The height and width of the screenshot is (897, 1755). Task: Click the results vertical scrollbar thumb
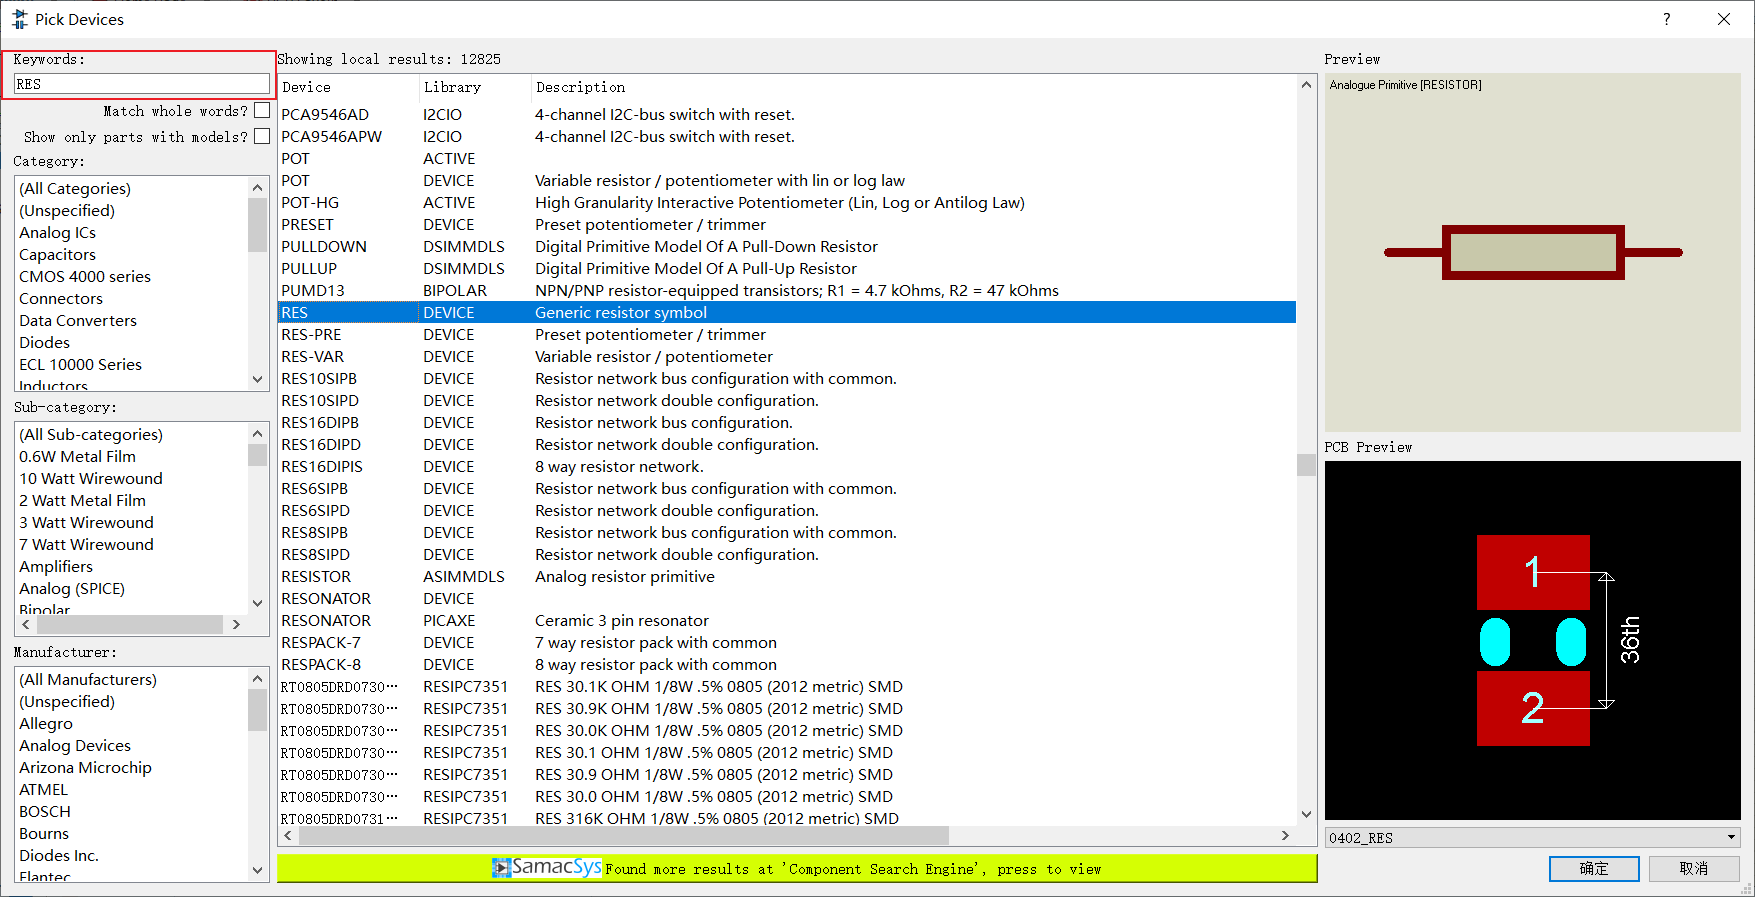point(1306,465)
